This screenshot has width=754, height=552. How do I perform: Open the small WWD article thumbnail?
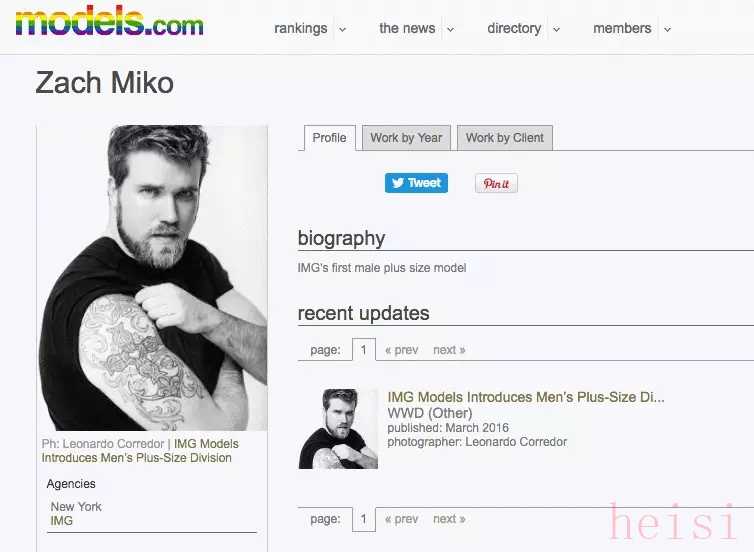338,428
